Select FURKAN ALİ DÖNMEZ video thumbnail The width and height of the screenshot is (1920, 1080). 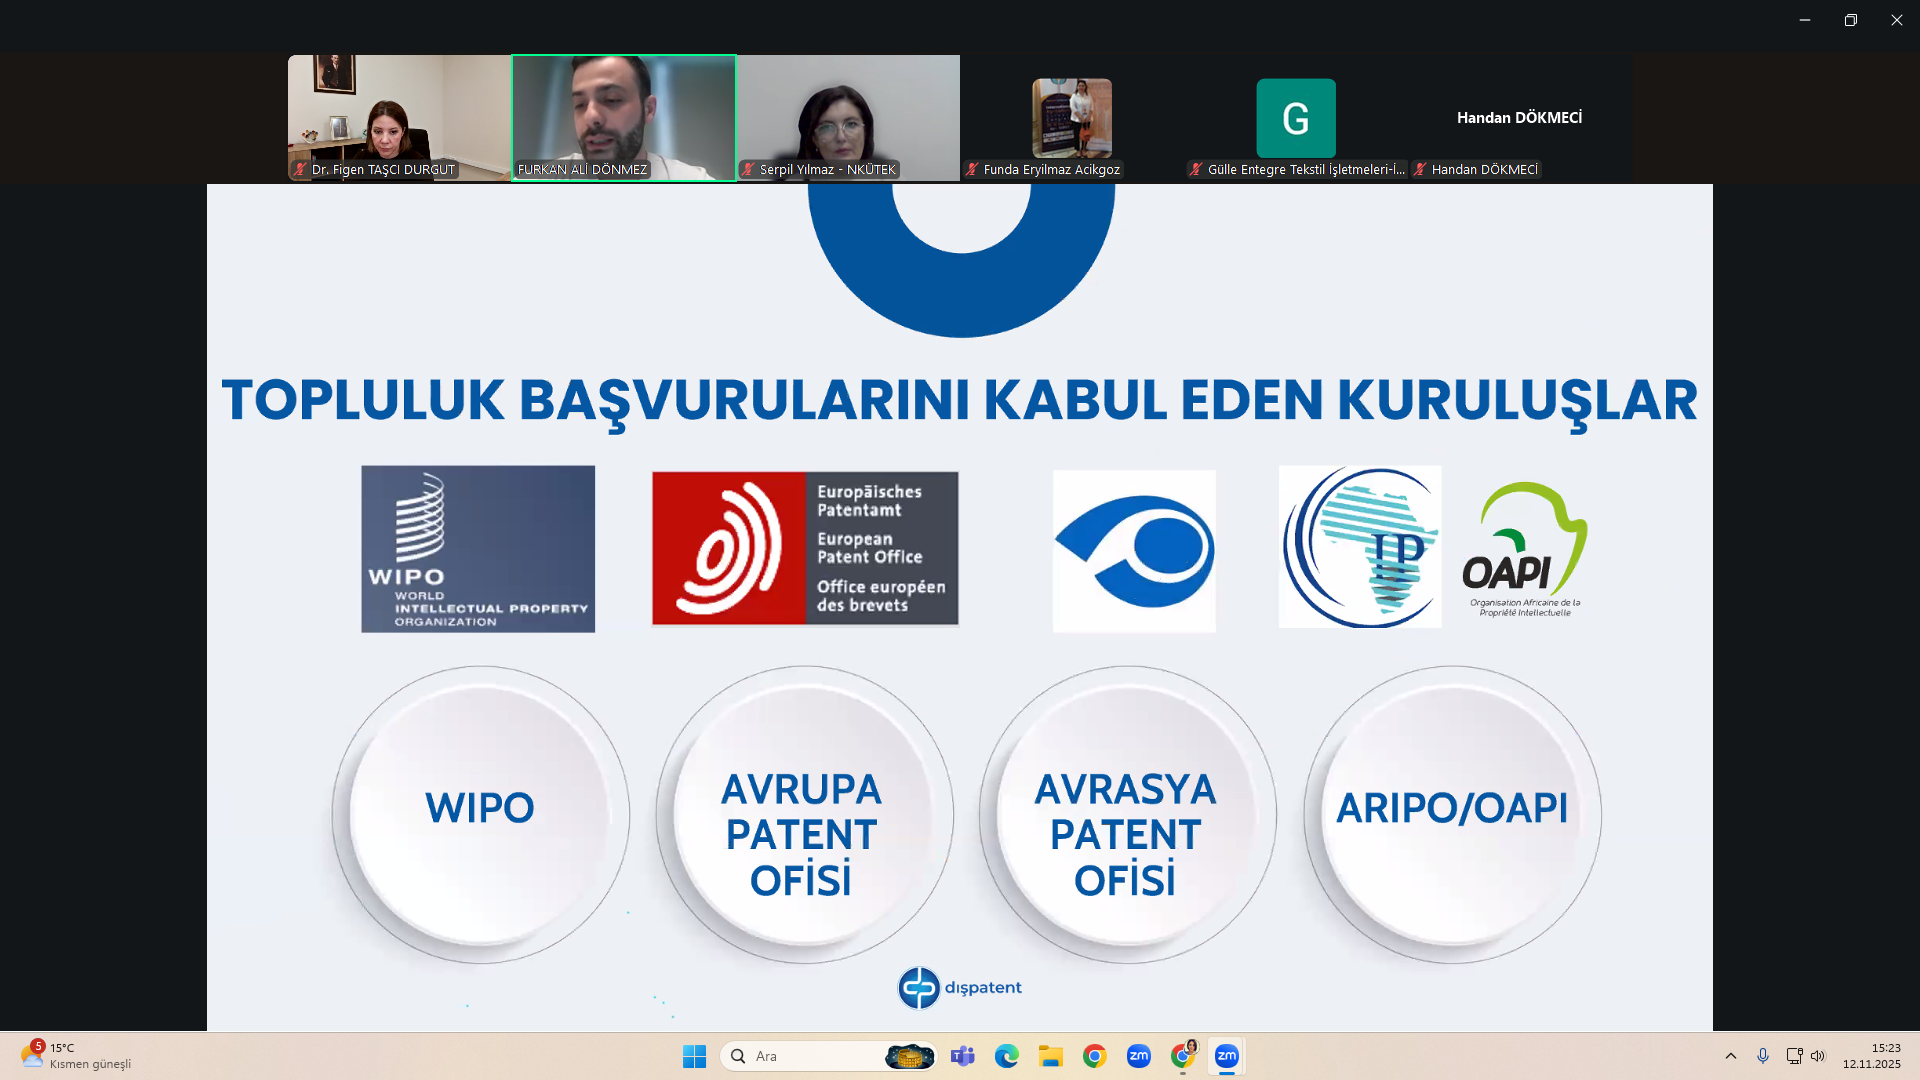click(x=623, y=117)
